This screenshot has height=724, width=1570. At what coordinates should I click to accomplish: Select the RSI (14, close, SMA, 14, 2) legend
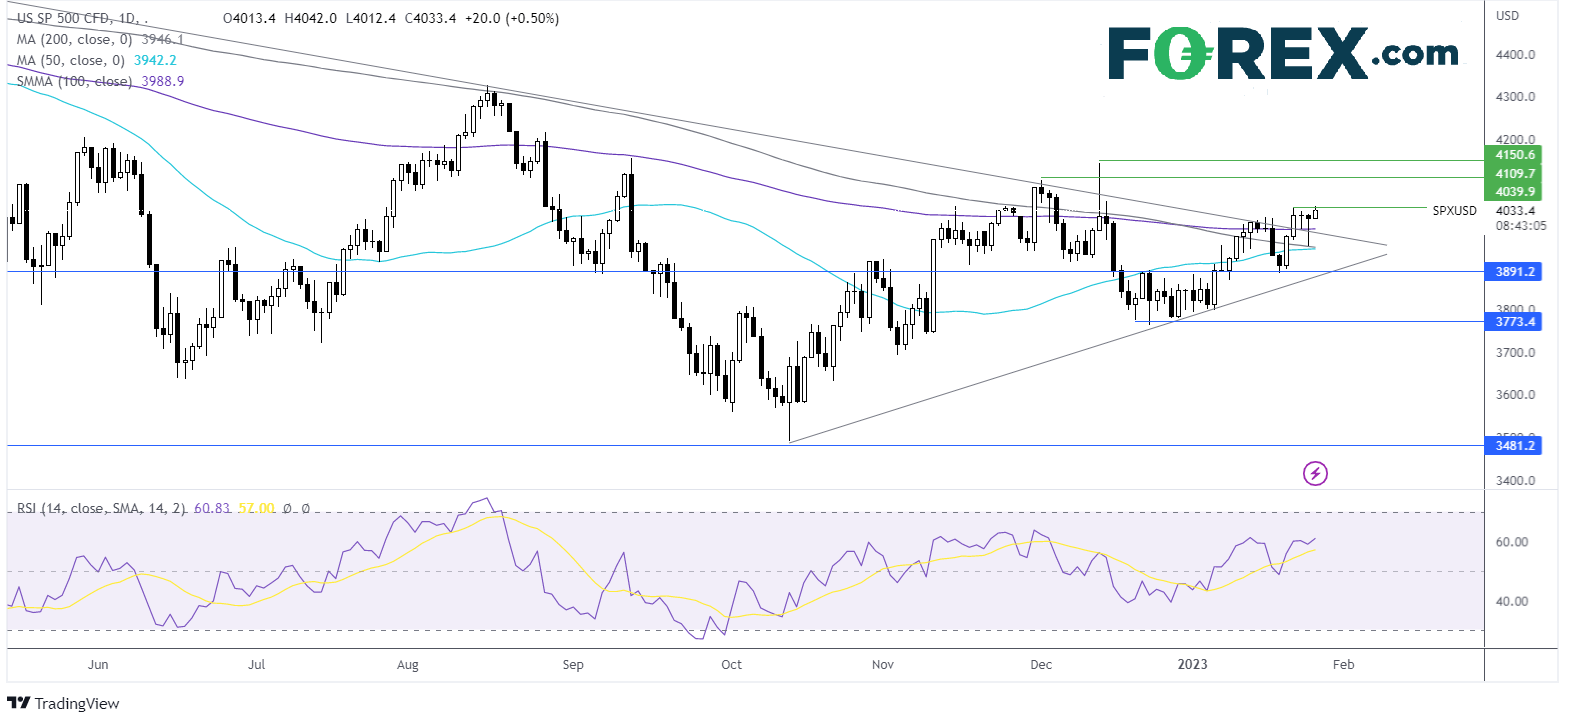pos(101,508)
